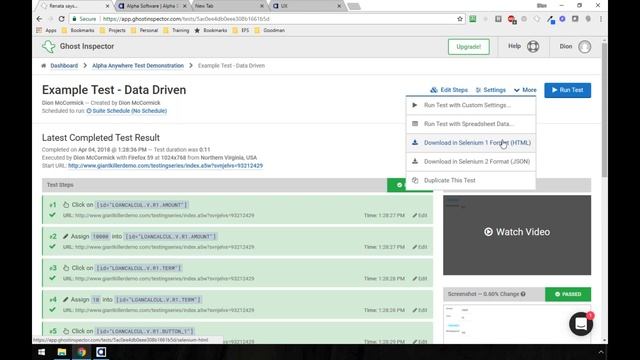The image size is (640, 360).
Task: Open the chat widget bubble
Action: (581, 324)
